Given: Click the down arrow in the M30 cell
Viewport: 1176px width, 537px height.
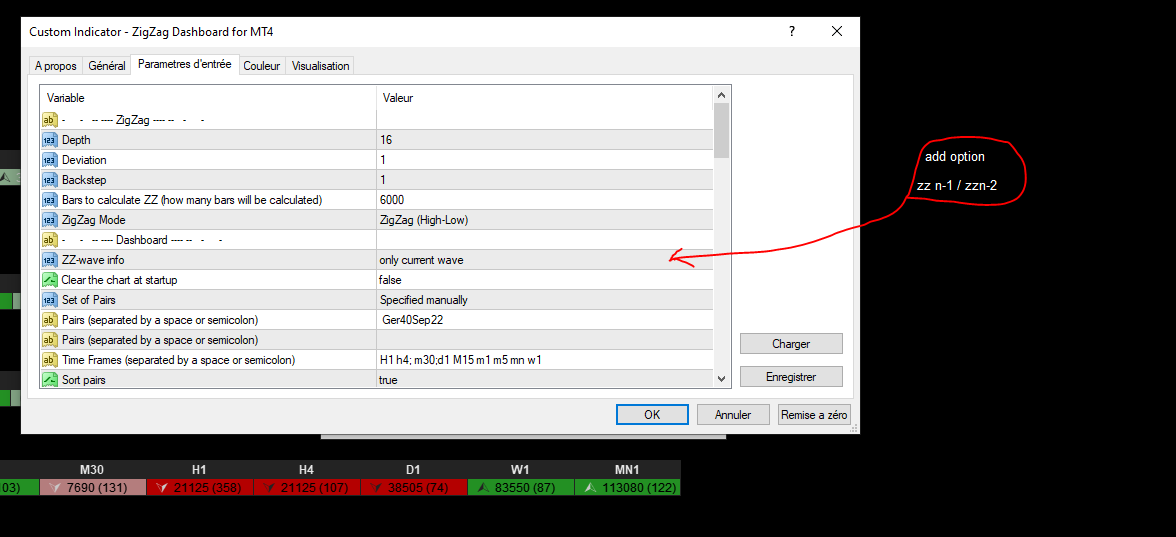Looking at the screenshot, I should (53, 488).
